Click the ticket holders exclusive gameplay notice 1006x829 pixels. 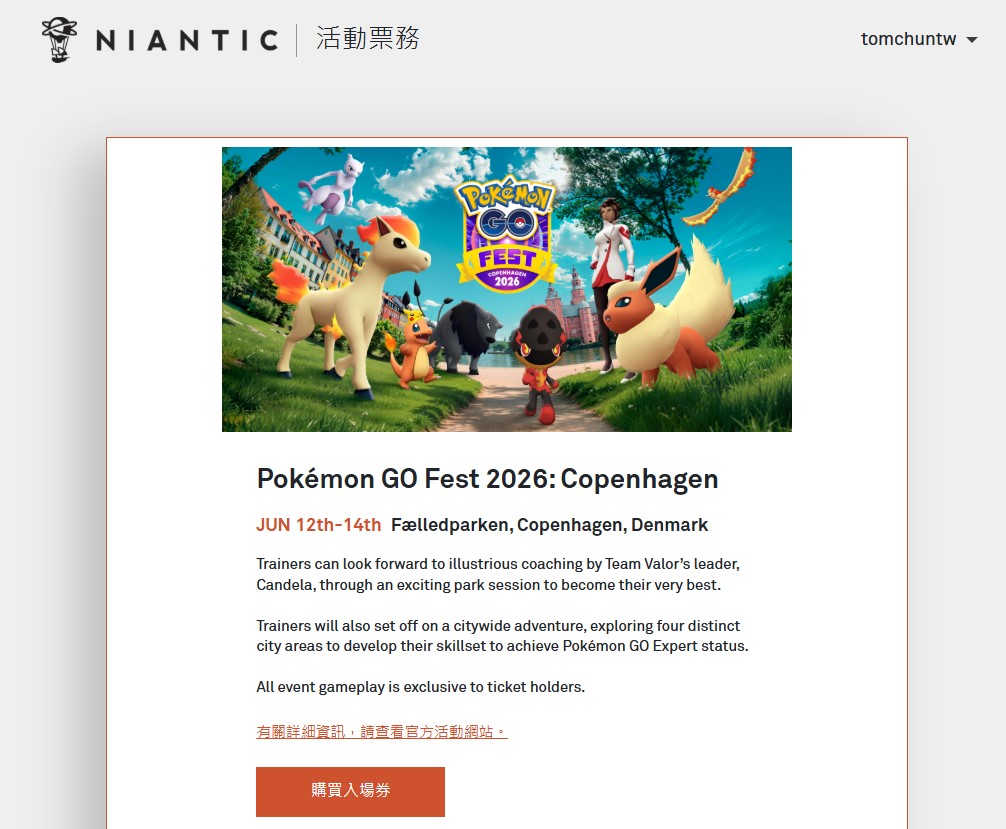pos(420,687)
